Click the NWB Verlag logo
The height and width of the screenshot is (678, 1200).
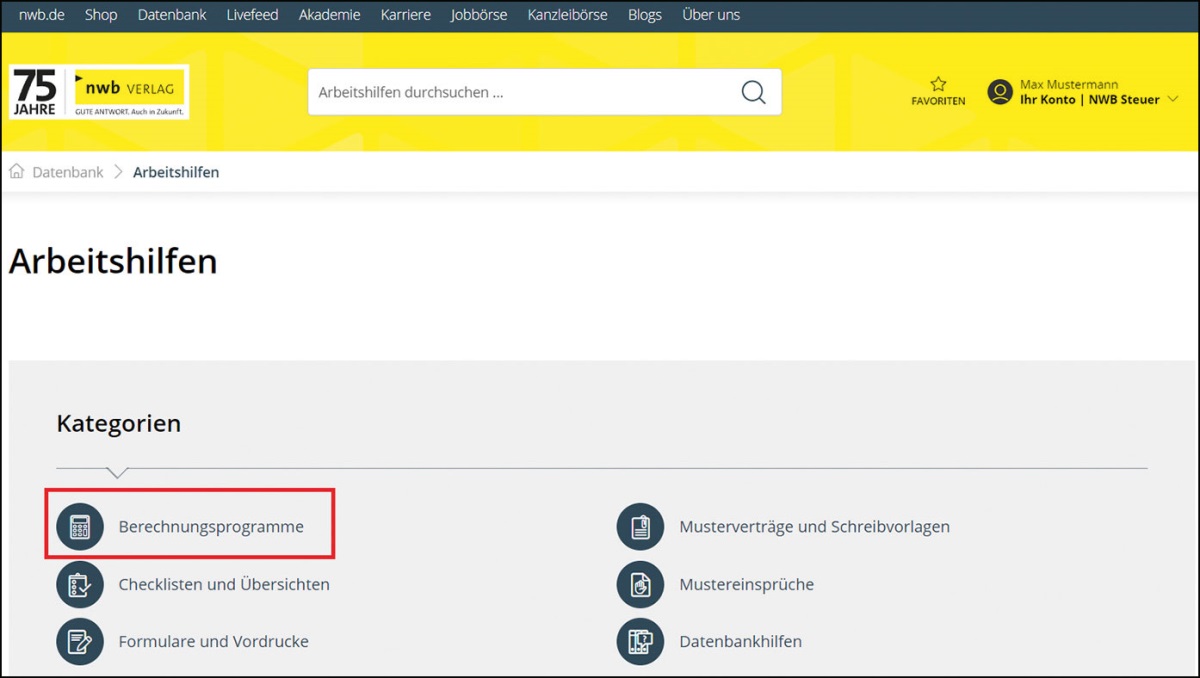click(99, 92)
